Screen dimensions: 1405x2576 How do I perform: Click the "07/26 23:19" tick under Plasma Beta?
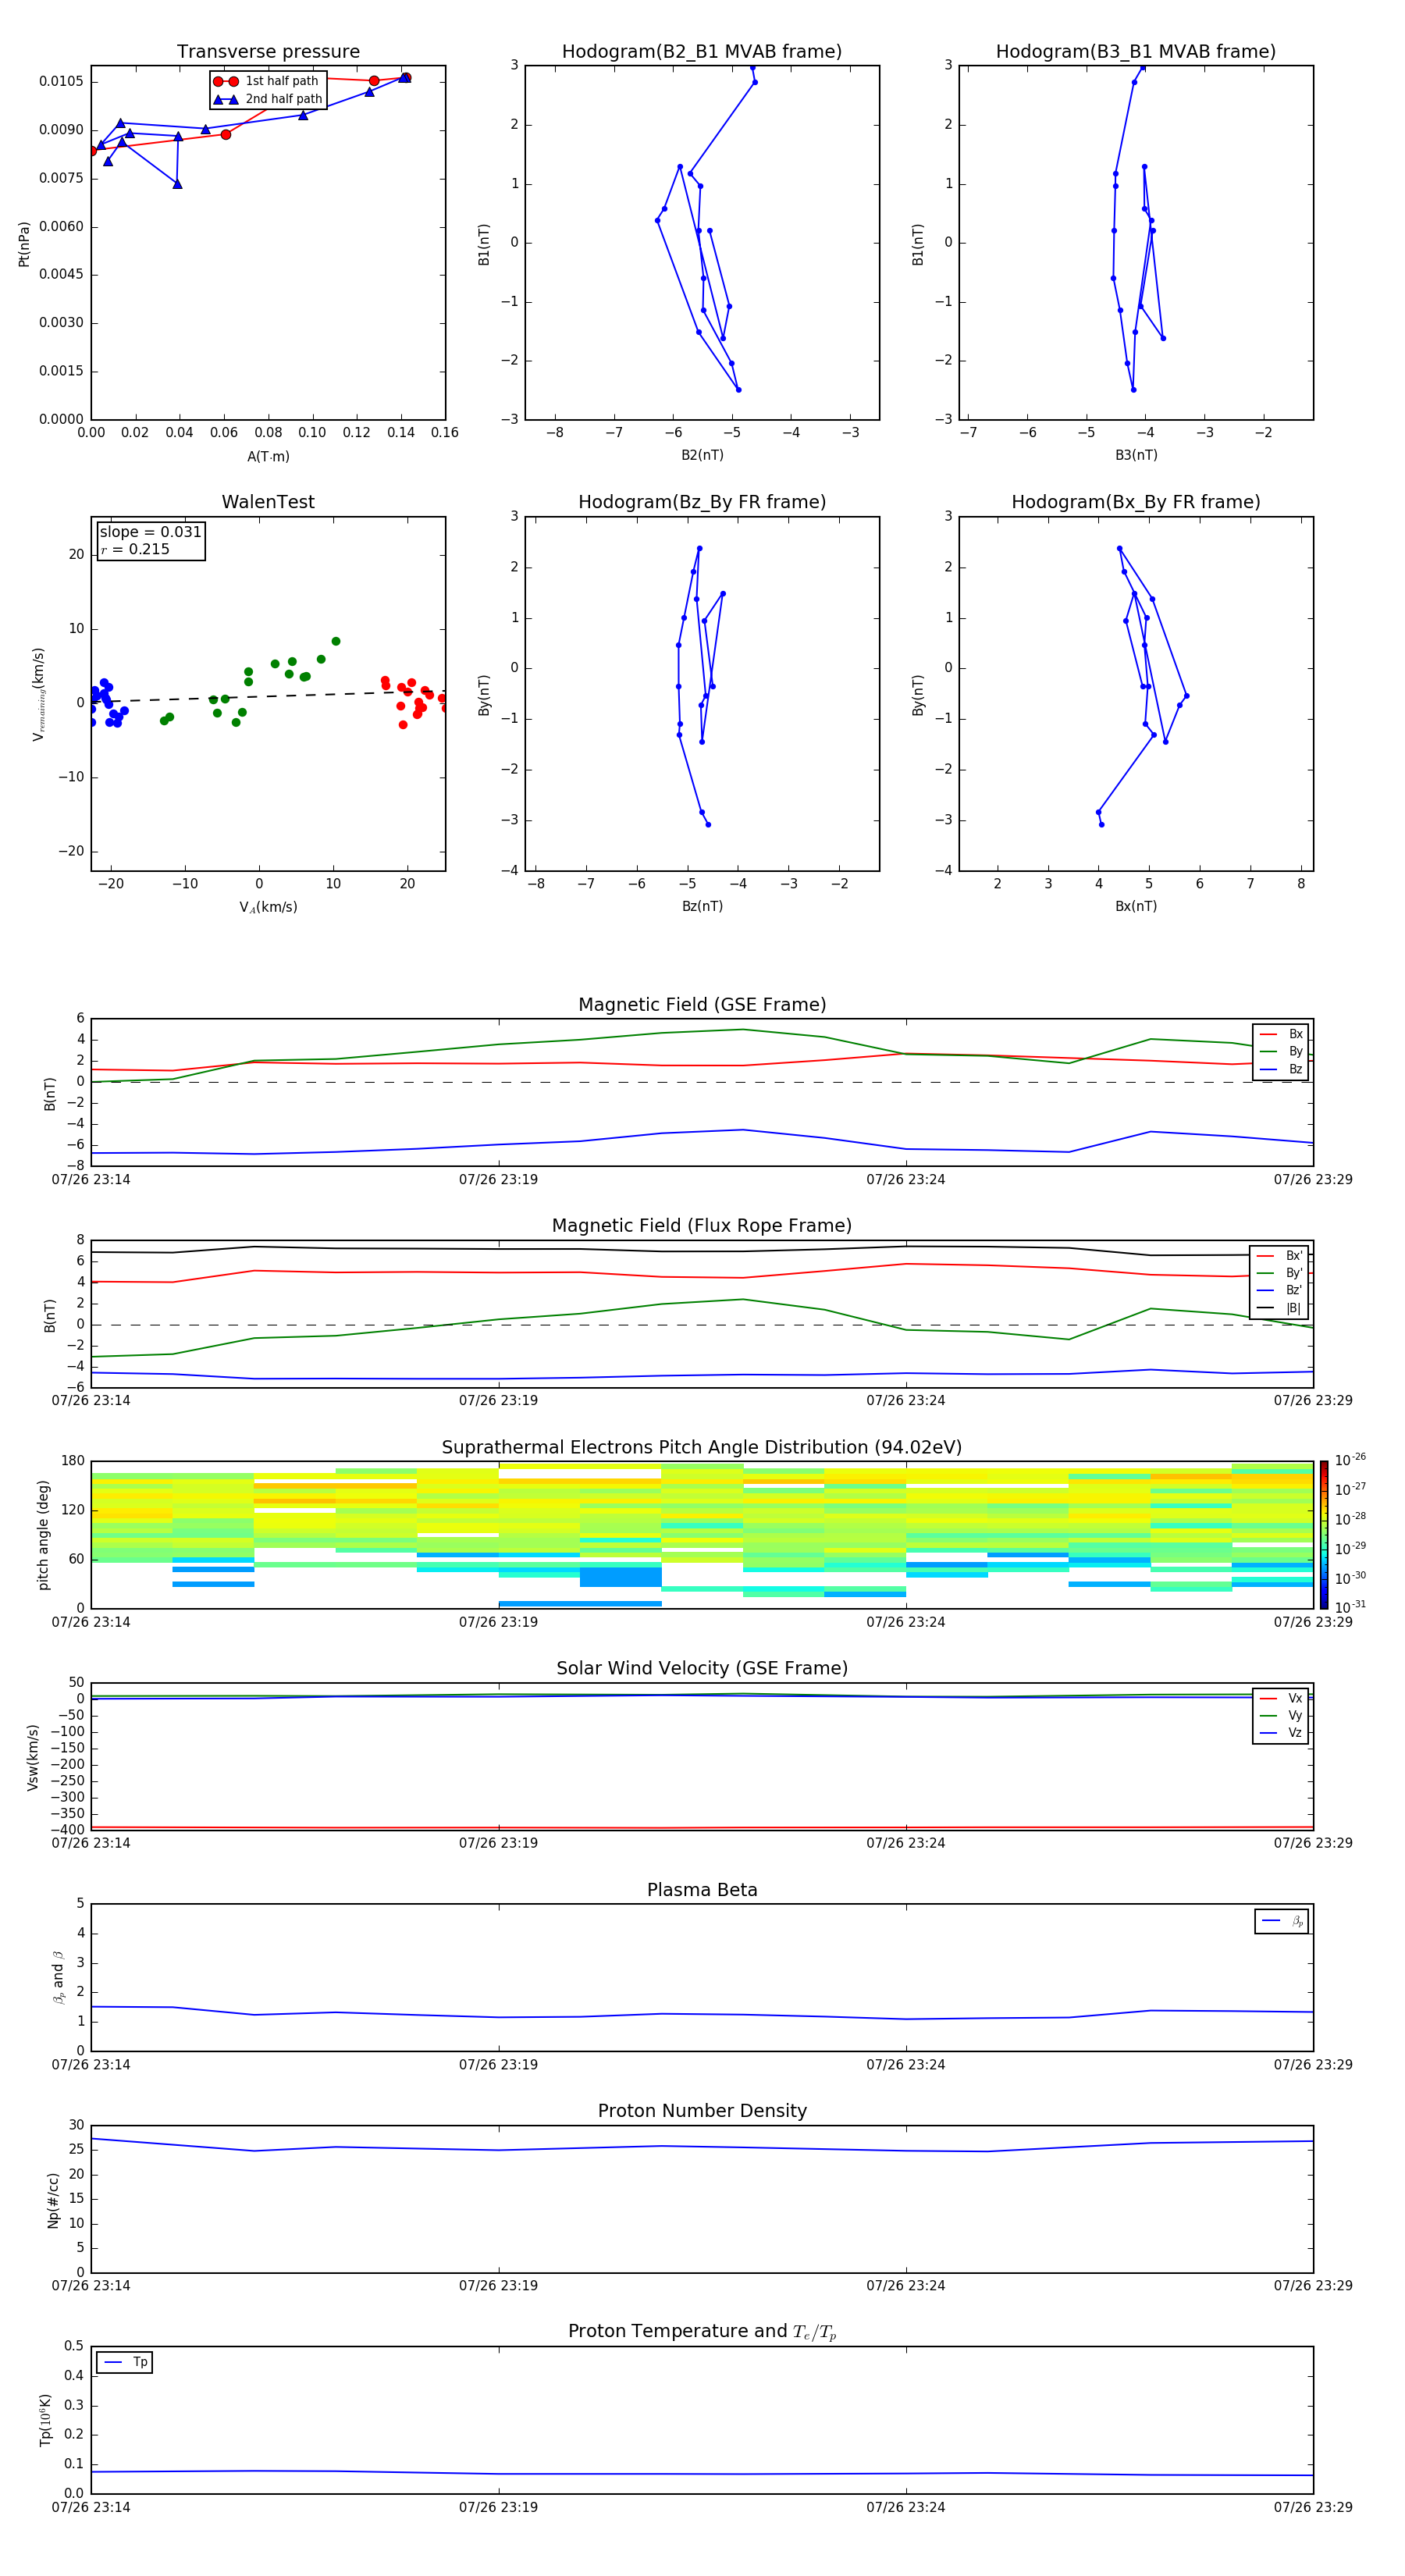(x=498, y=2065)
